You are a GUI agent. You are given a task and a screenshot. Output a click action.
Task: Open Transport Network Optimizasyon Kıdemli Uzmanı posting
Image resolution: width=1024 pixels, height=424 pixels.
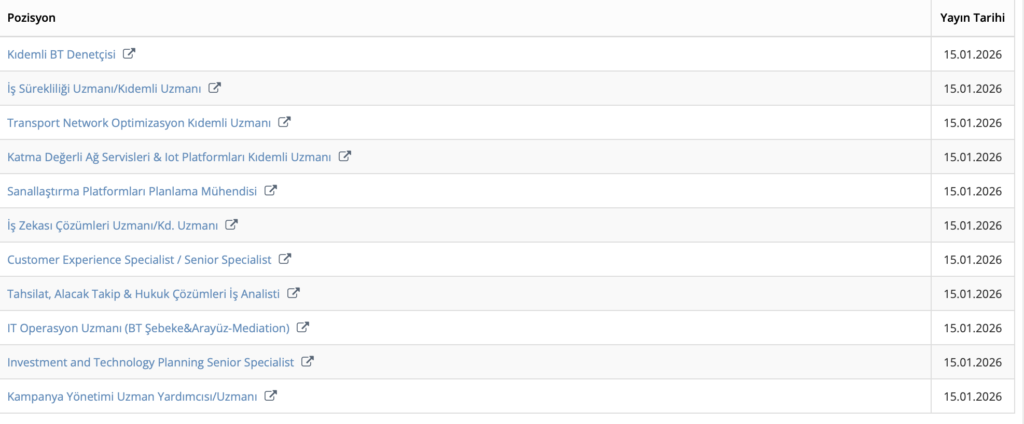139,122
